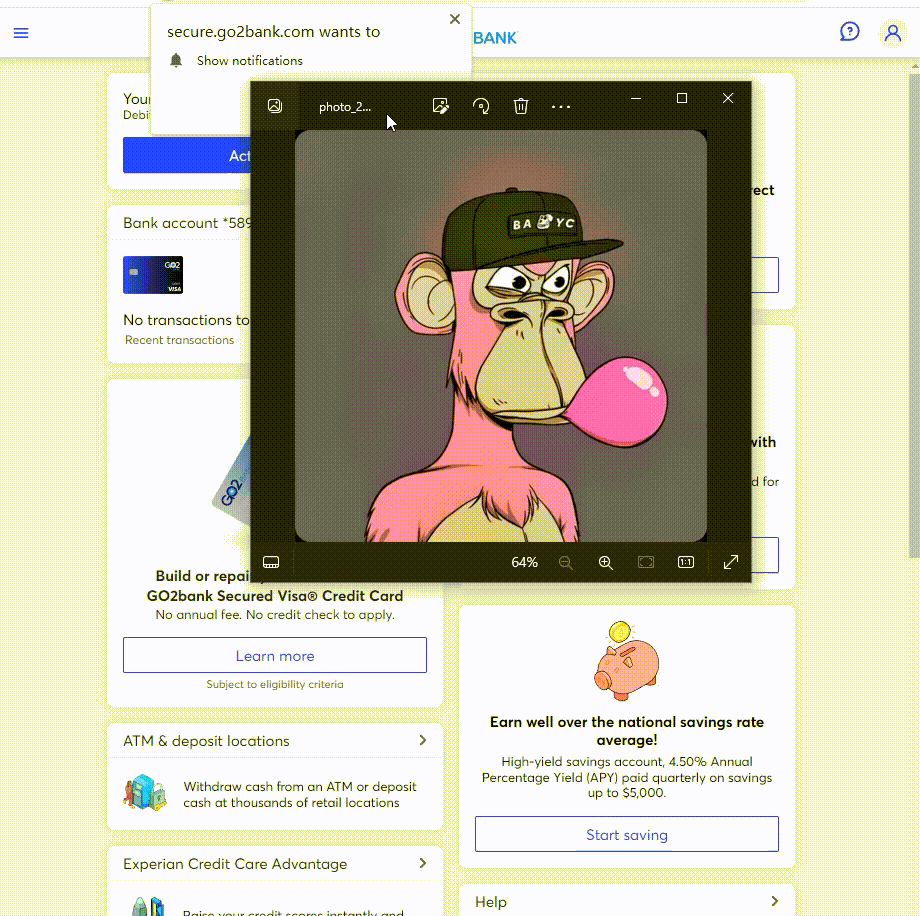920x916 pixels.
Task: Click the photo_2... file name title
Action: pos(345,107)
